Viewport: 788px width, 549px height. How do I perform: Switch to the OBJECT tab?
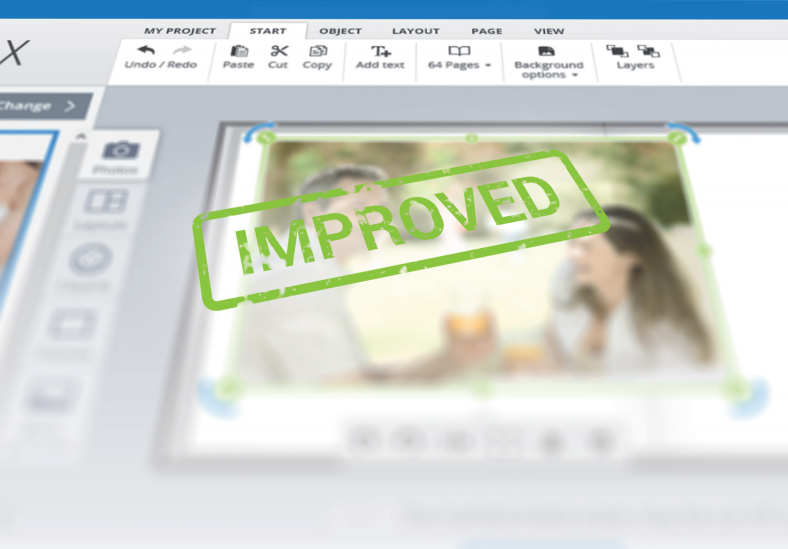point(340,31)
